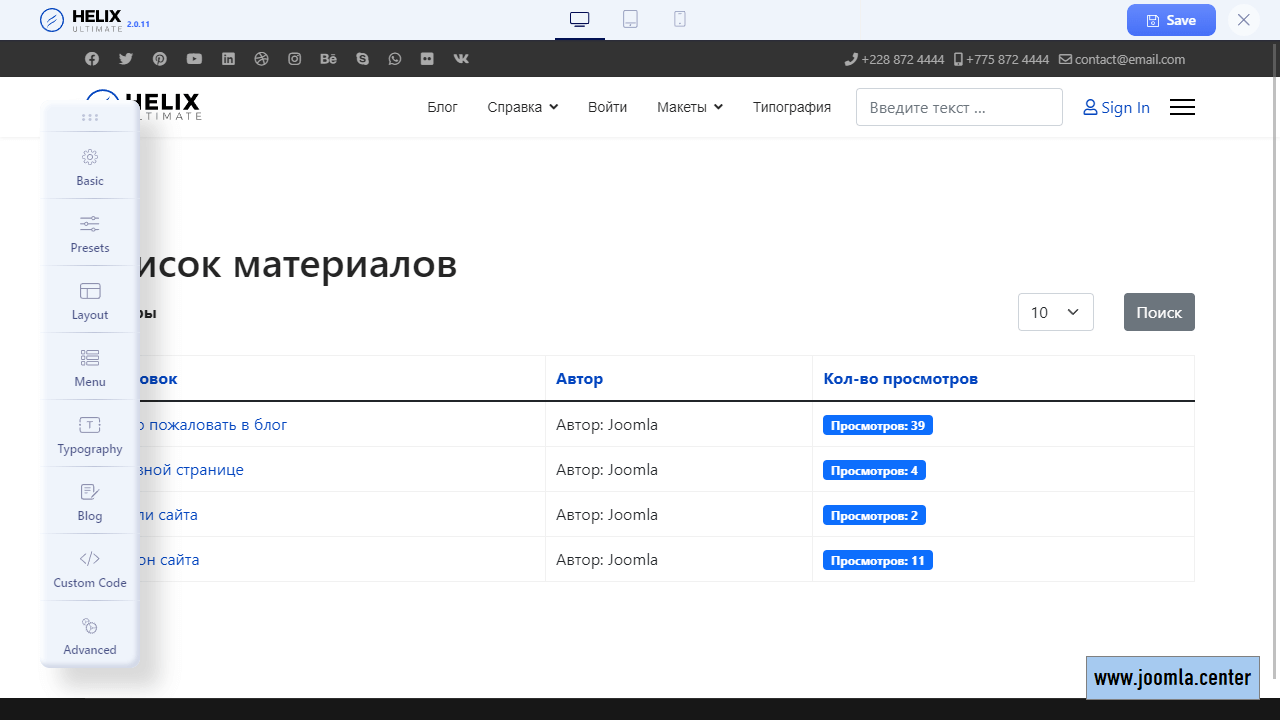Click the Поиск button

pos(1159,312)
